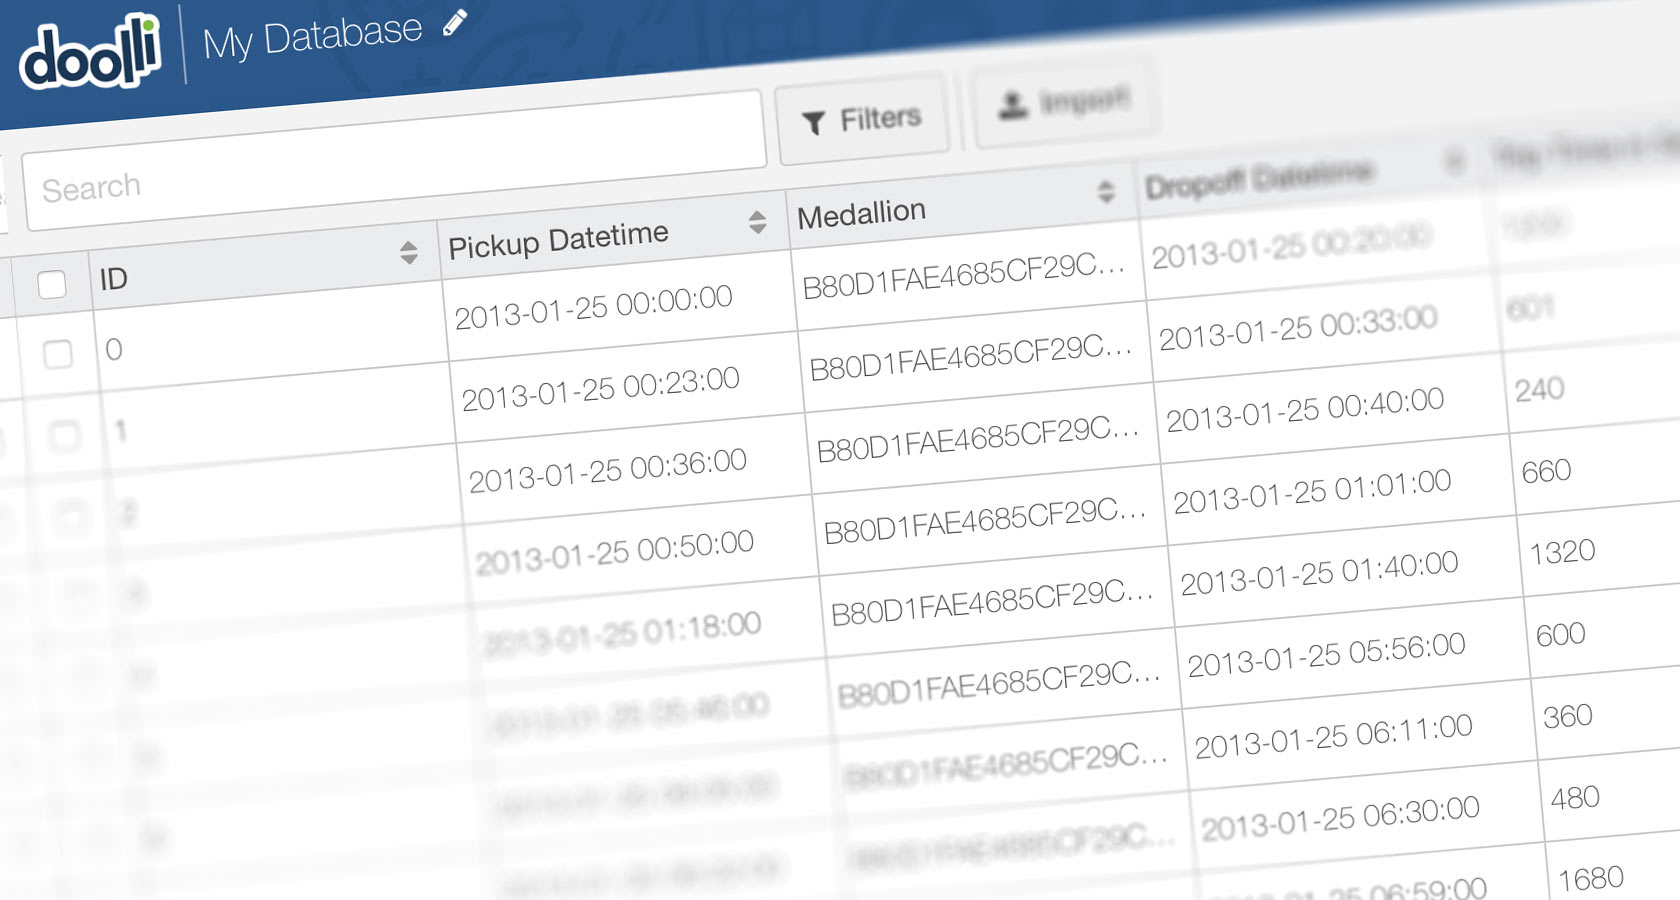1680x900 pixels.
Task: Click the sort arrows beside Dropoff Datetime
Action: tap(1455, 161)
